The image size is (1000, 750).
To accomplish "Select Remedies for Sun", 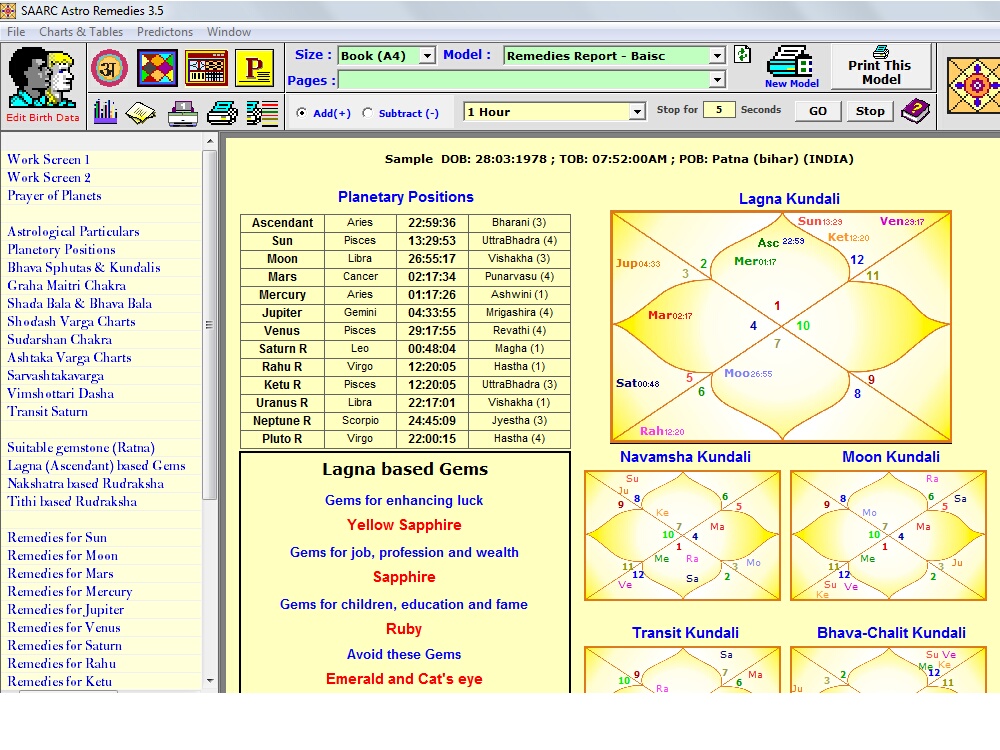I will tap(57, 538).
